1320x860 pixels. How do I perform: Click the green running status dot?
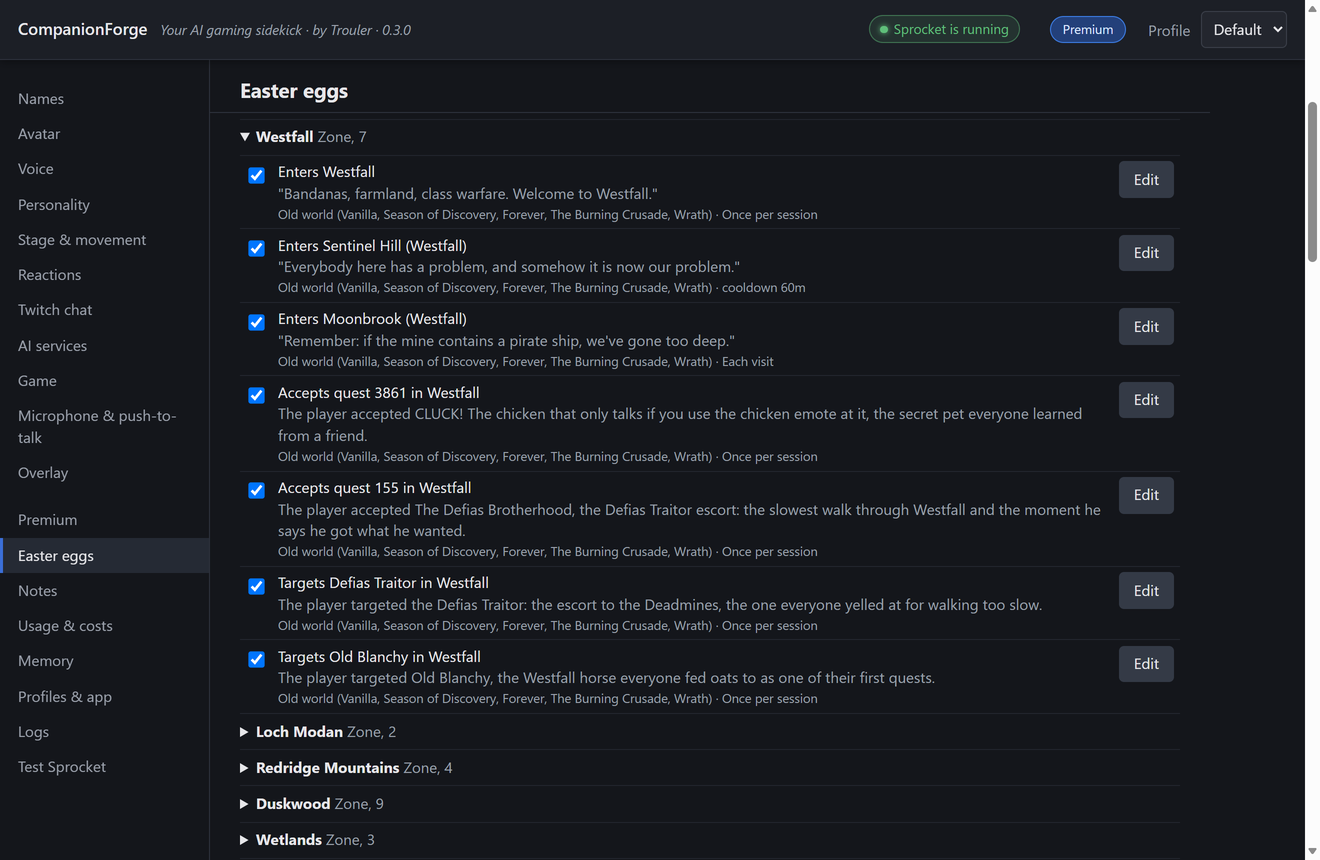click(884, 30)
